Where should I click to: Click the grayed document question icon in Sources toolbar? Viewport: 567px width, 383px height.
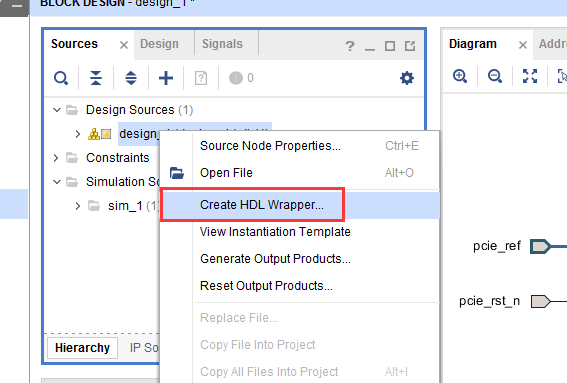point(201,78)
